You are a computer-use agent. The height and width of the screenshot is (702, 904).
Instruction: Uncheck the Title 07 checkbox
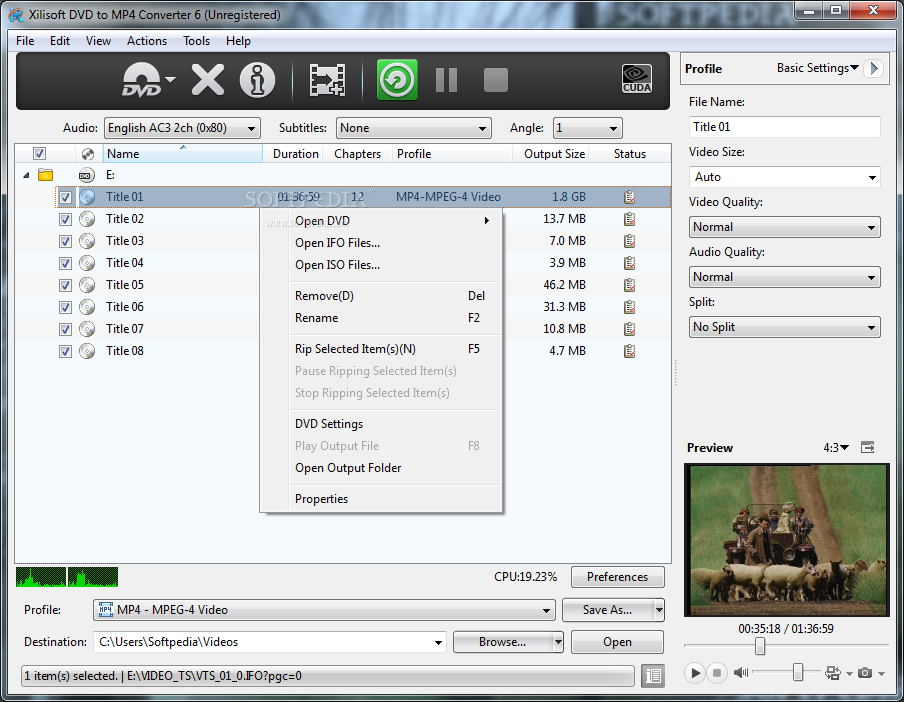pyautogui.click(x=65, y=329)
